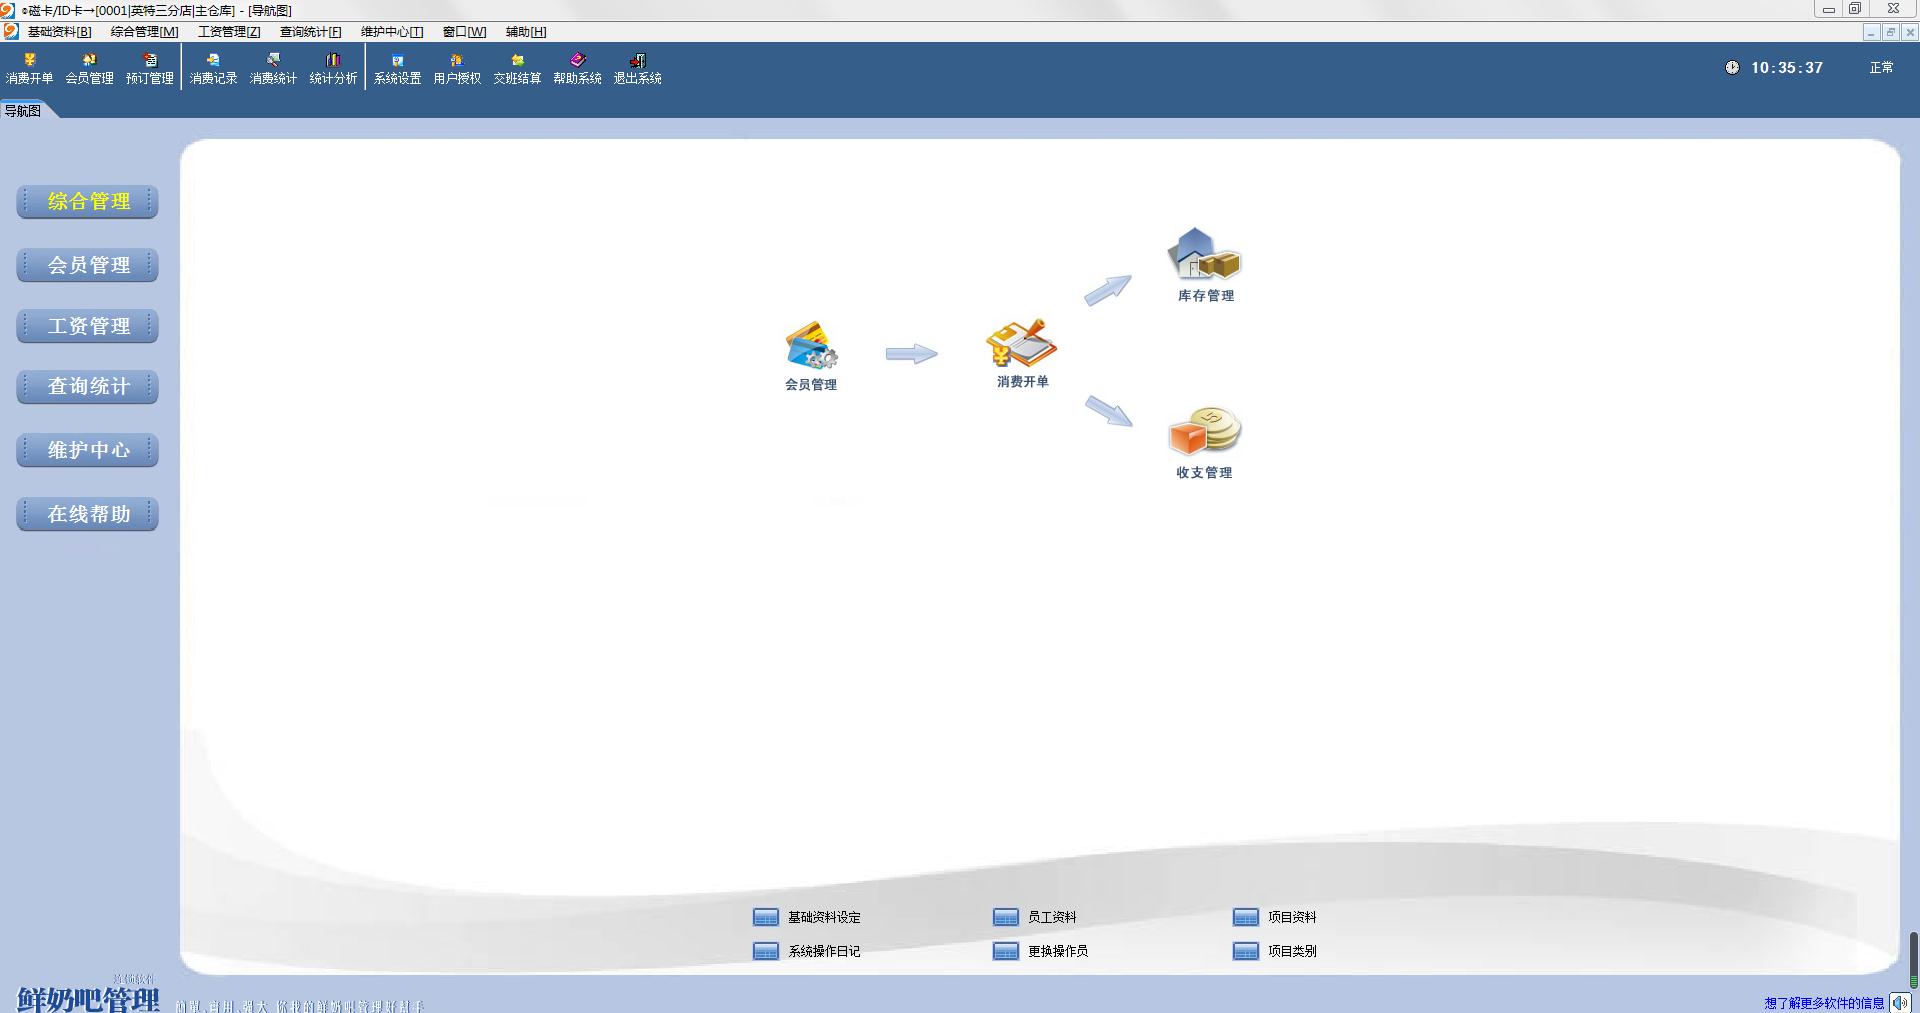Click the 退出系统 toolbar icon
Image resolution: width=1920 pixels, height=1013 pixels.
(x=637, y=69)
